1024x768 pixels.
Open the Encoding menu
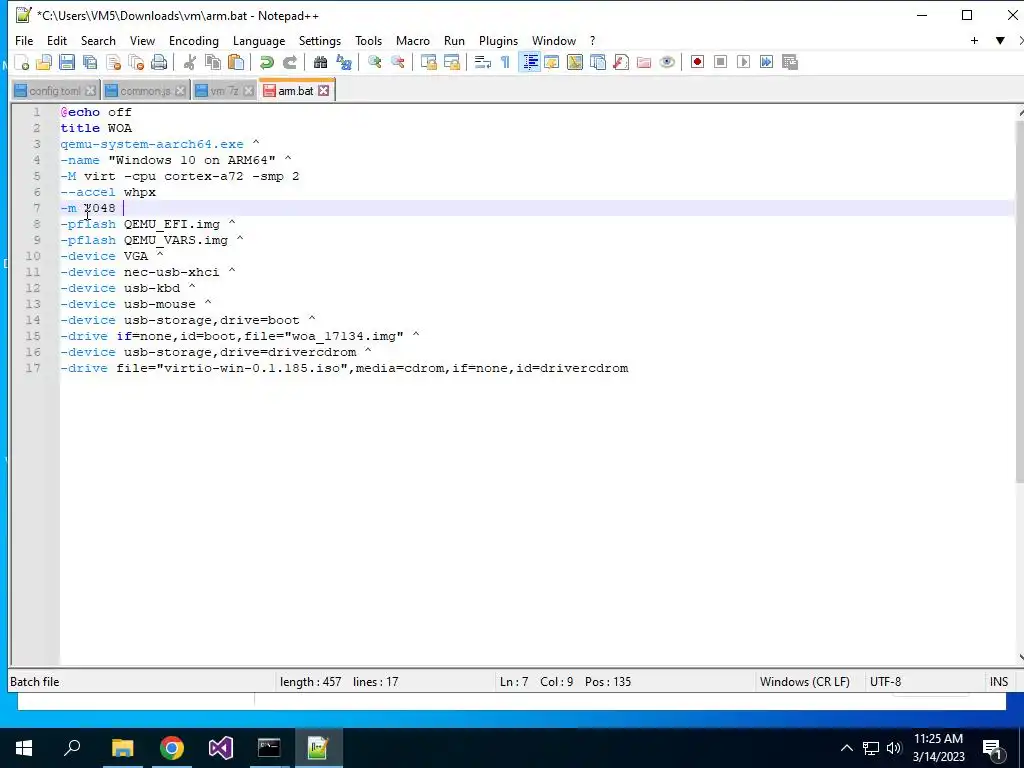(194, 40)
